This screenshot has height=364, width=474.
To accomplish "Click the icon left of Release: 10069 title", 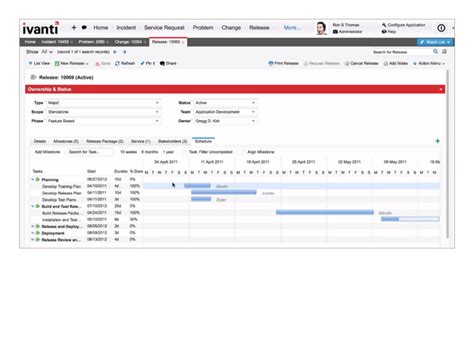I will click(33, 77).
